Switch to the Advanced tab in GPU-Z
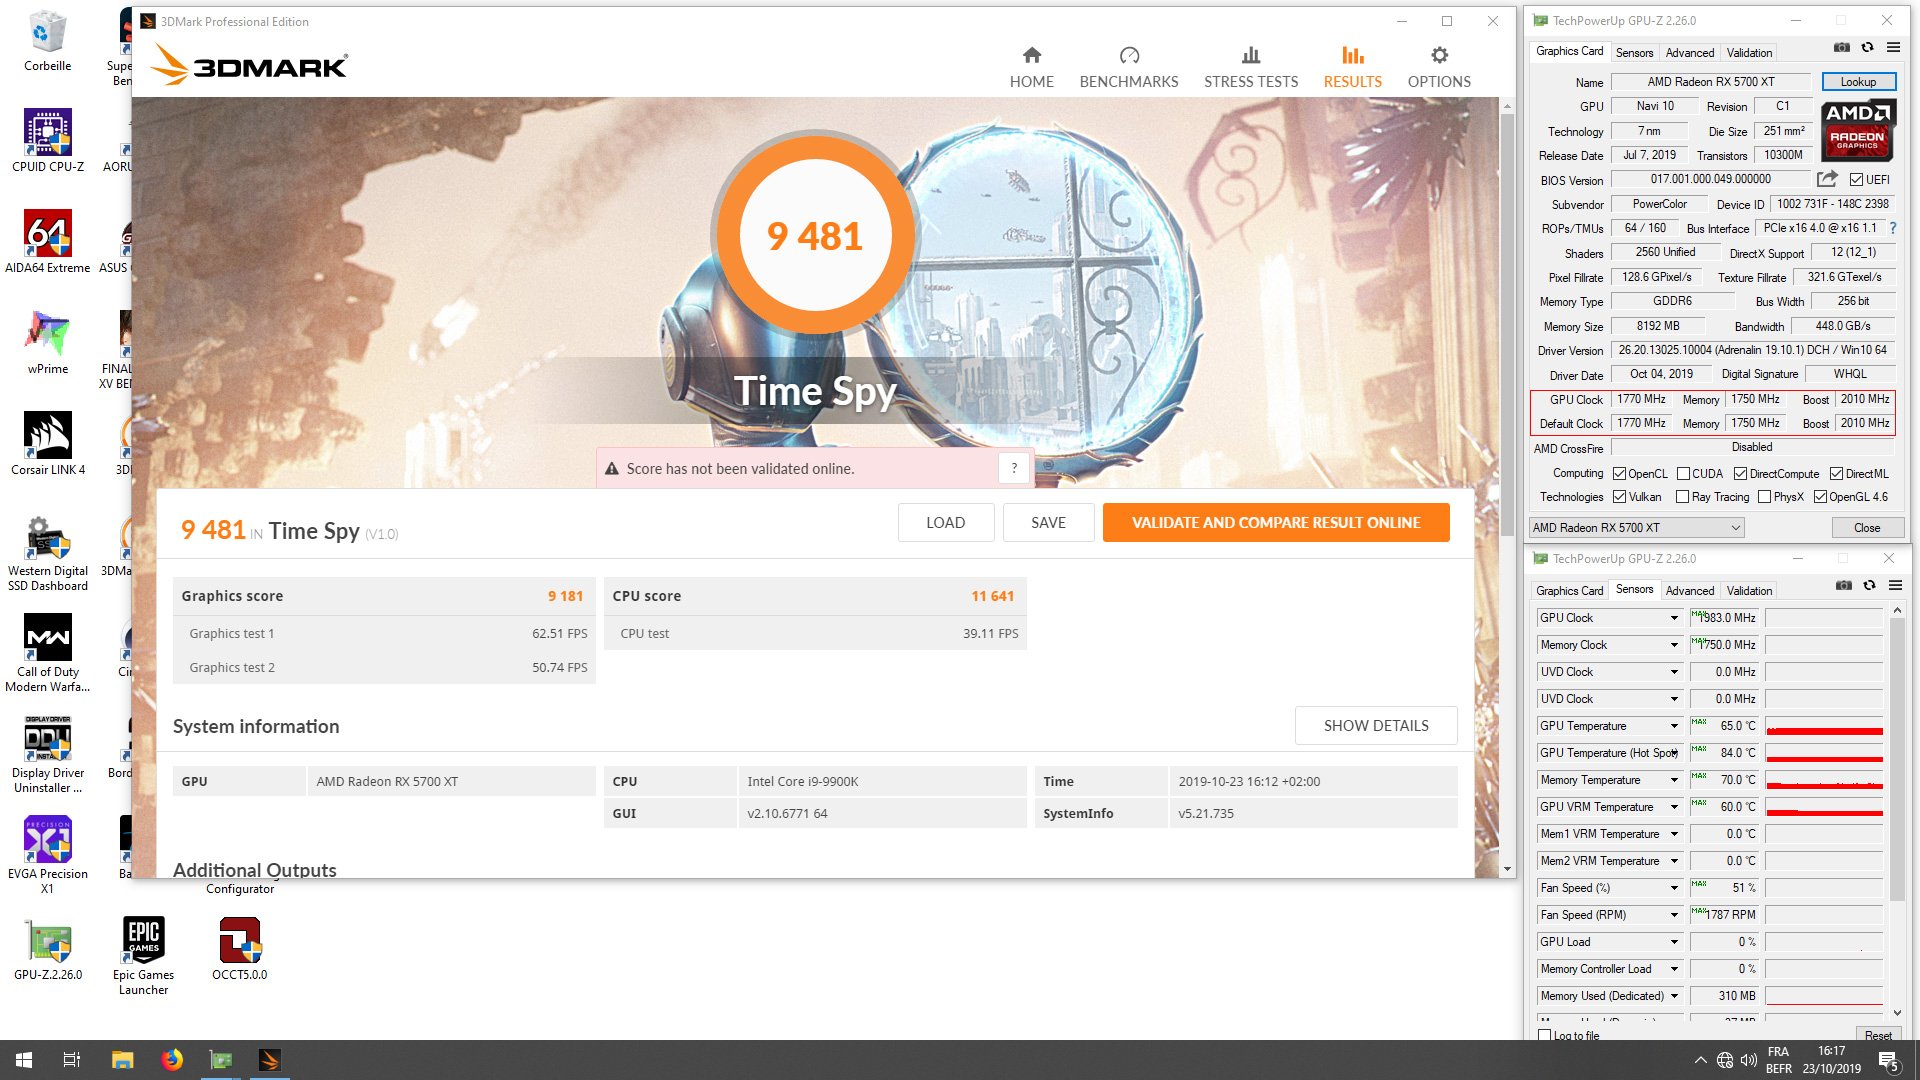This screenshot has width=1920, height=1080. point(1690,53)
